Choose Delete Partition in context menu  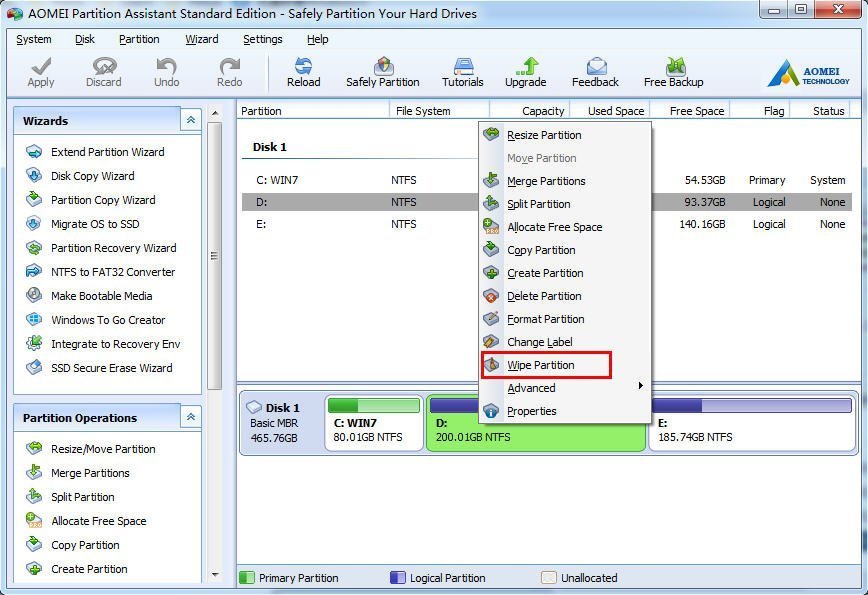pyautogui.click(x=565, y=296)
